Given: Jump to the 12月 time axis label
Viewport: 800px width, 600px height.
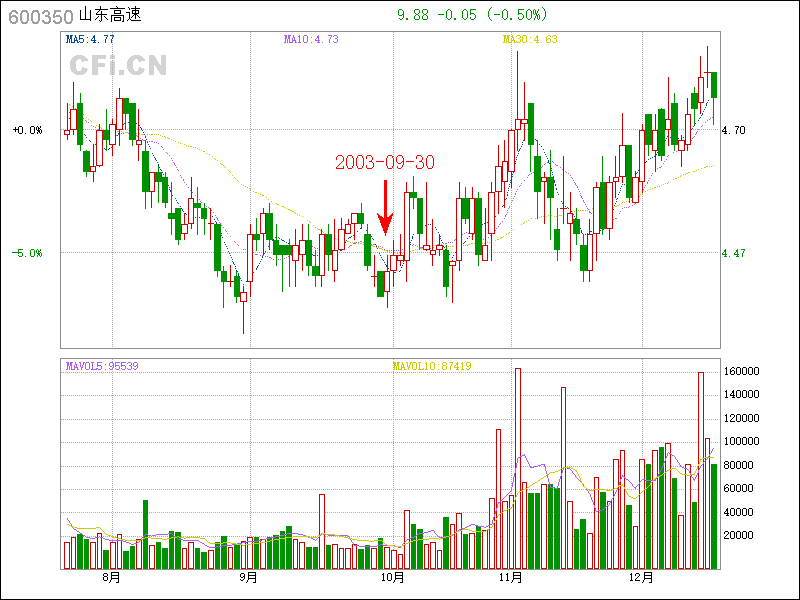Looking at the screenshot, I should coord(641,578).
